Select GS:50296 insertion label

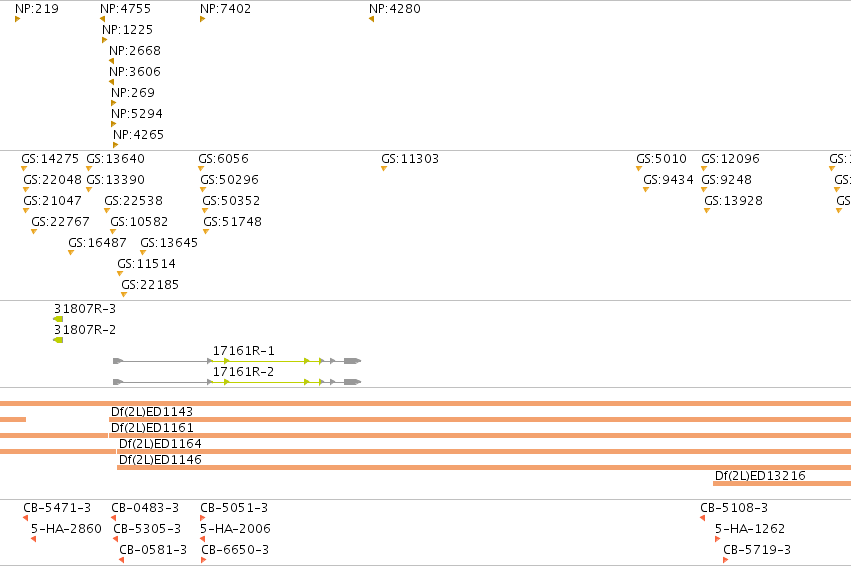pyautogui.click(x=230, y=180)
